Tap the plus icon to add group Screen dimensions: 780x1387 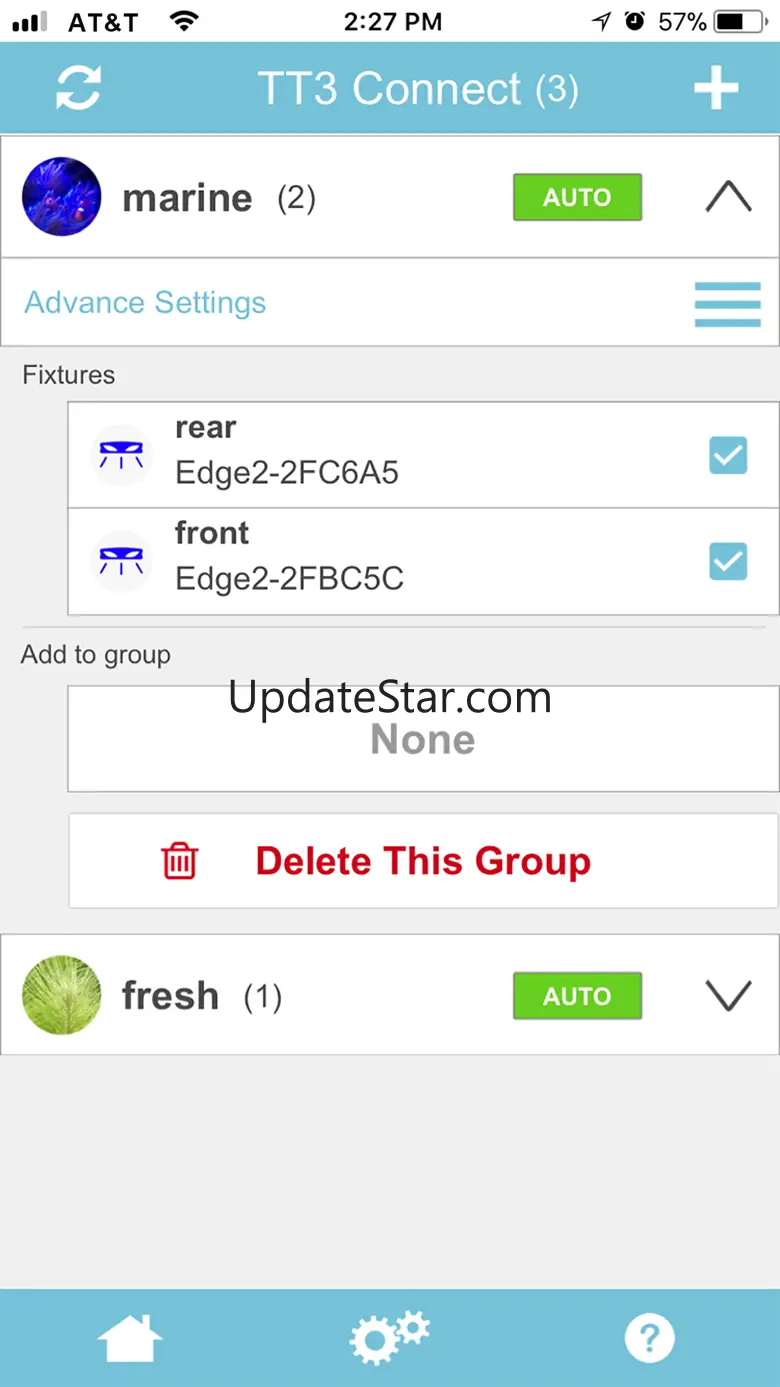(716, 88)
